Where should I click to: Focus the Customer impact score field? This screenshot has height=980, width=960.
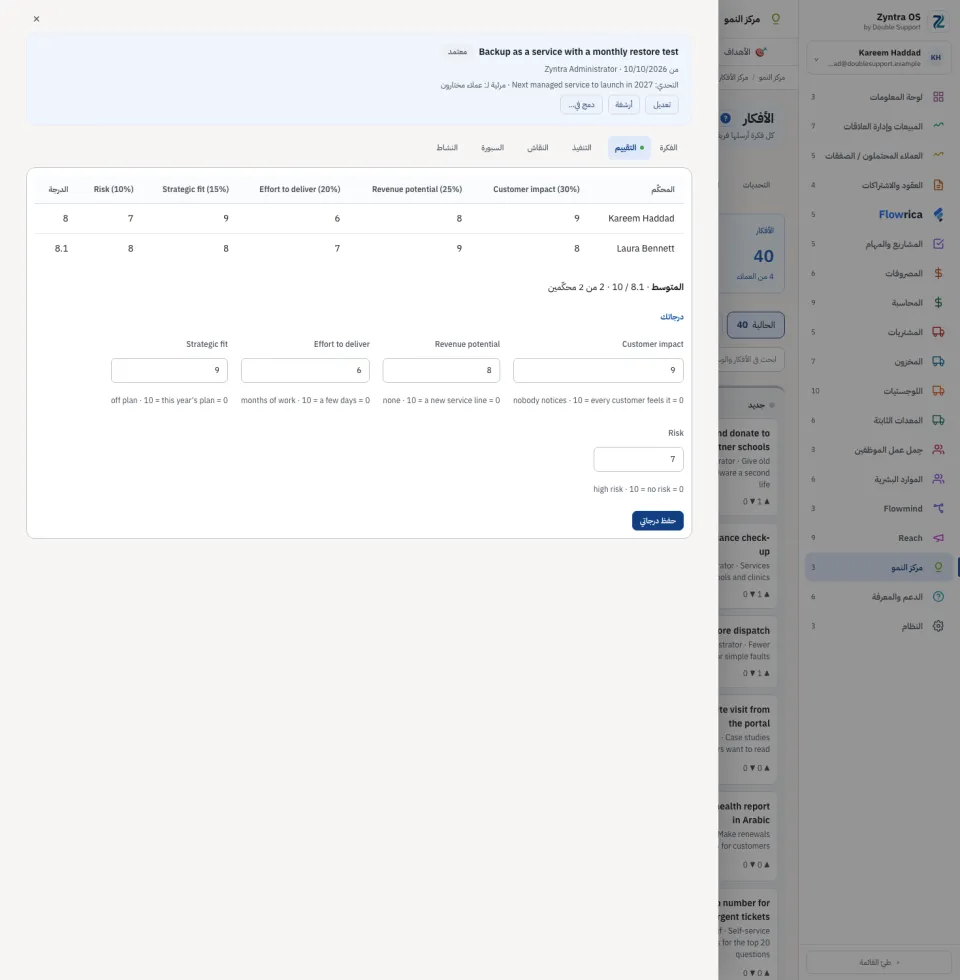(598, 371)
